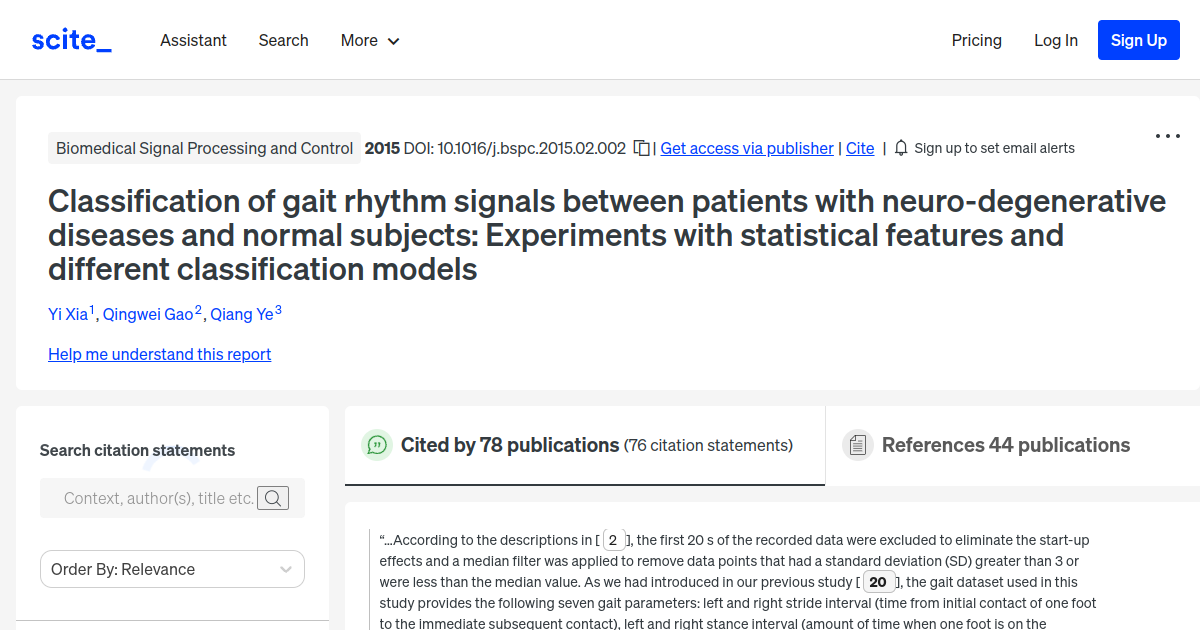Click the magnifier in the citation search box

coord(272,497)
